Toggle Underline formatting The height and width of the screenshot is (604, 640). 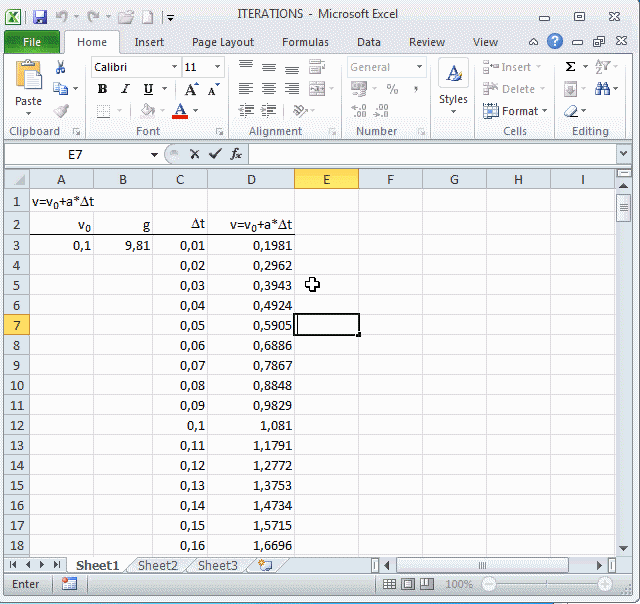pyautogui.click(x=145, y=89)
